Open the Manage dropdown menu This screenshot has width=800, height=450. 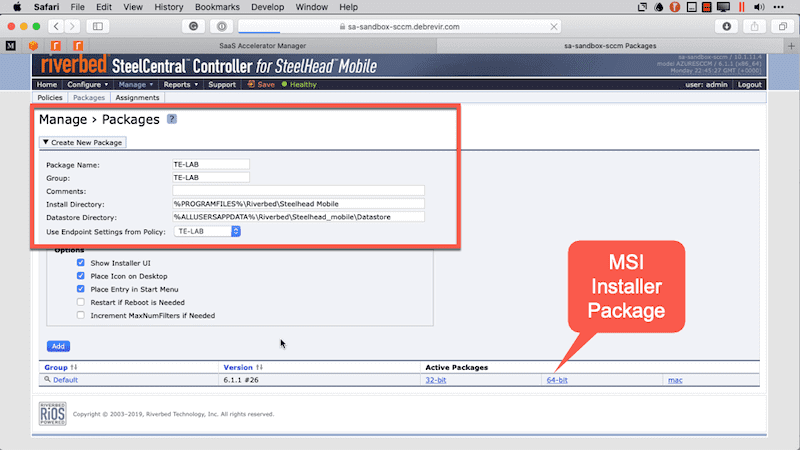click(x=136, y=85)
